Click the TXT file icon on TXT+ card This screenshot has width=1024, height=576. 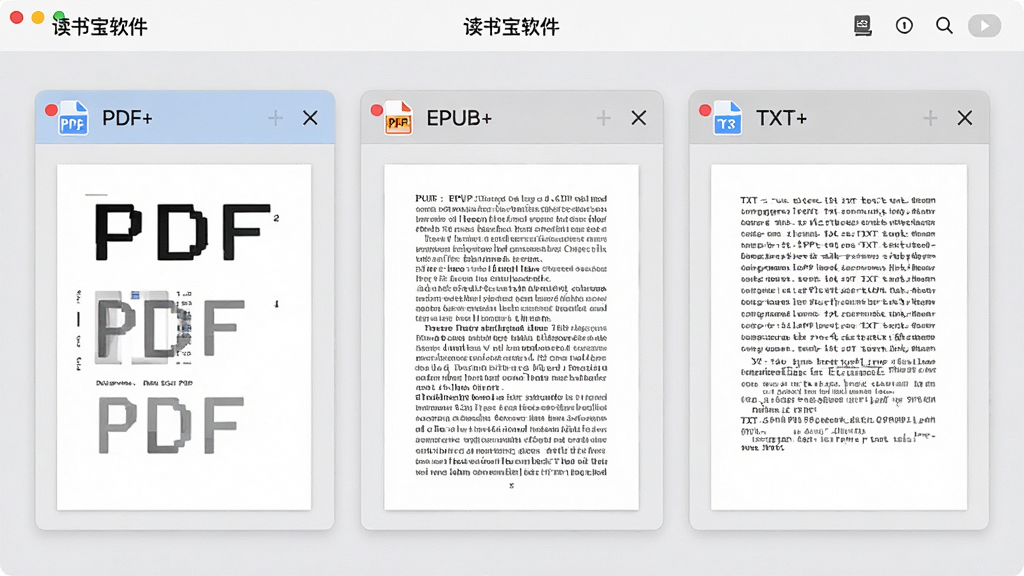(727, 118)
